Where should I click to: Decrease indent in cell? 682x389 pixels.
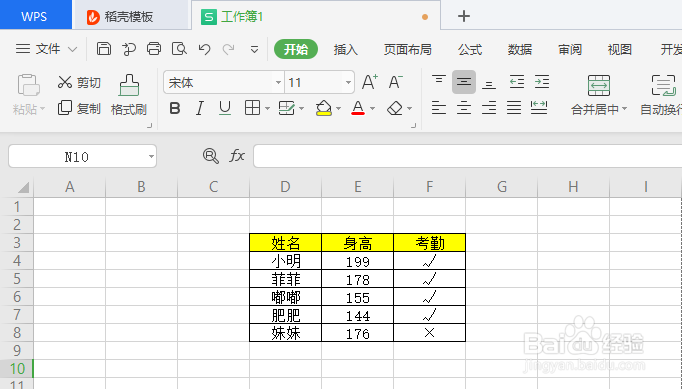point(517,82)
